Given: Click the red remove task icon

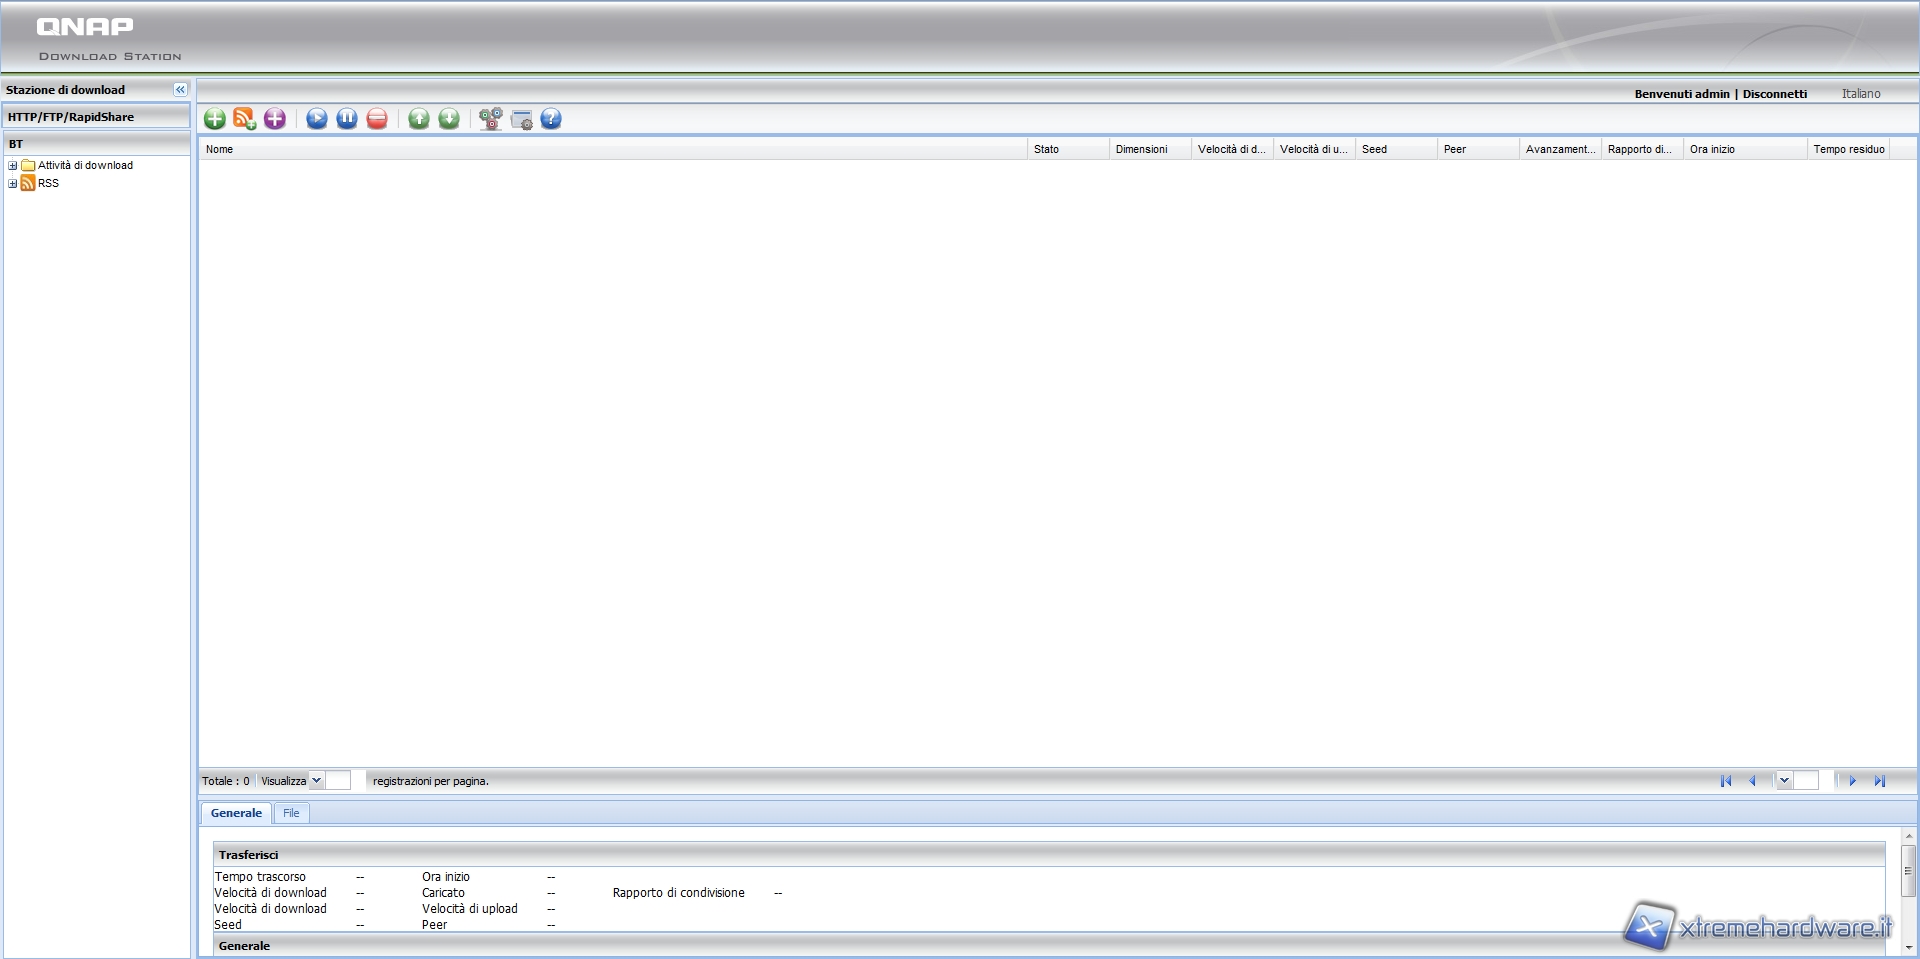Looking at the screenshot, I should [x=377, y=119].
